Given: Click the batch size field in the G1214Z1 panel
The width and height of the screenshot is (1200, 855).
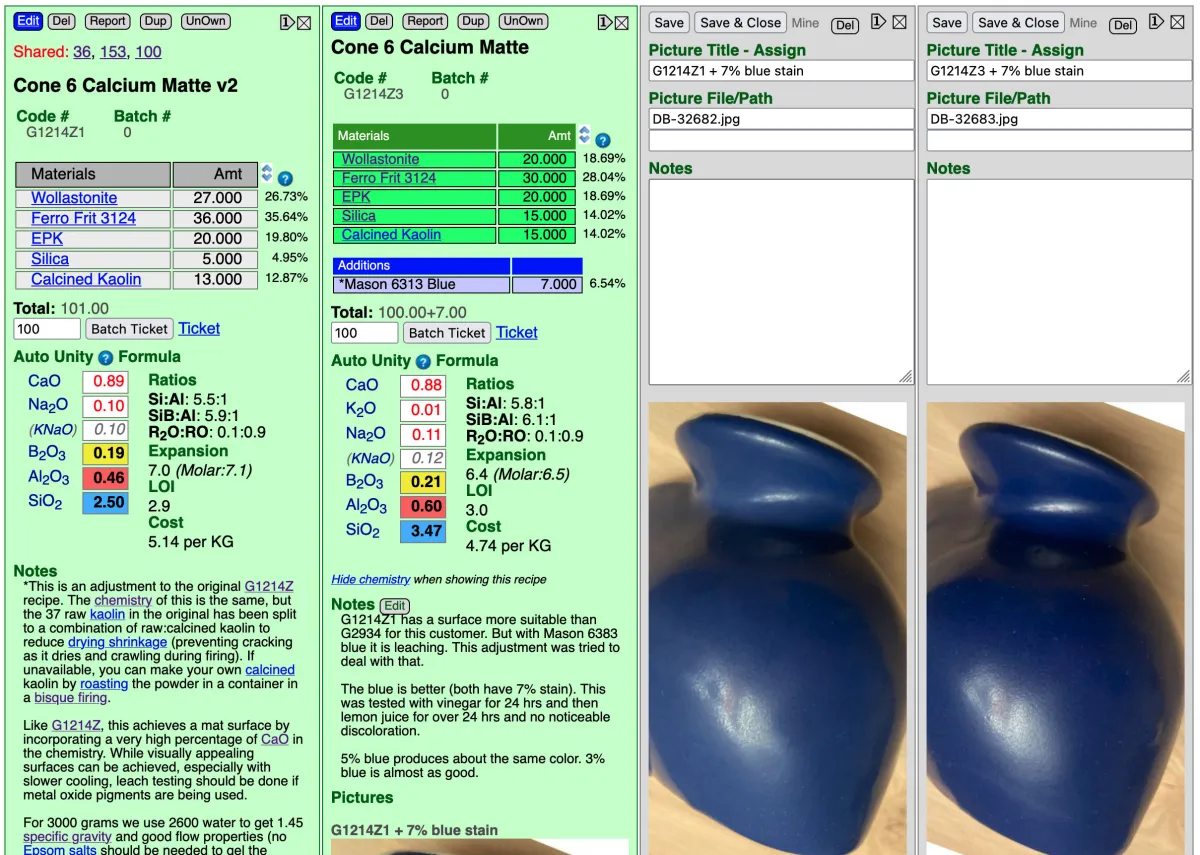Looking at the screenshot, I should click(x=47, y=329).
